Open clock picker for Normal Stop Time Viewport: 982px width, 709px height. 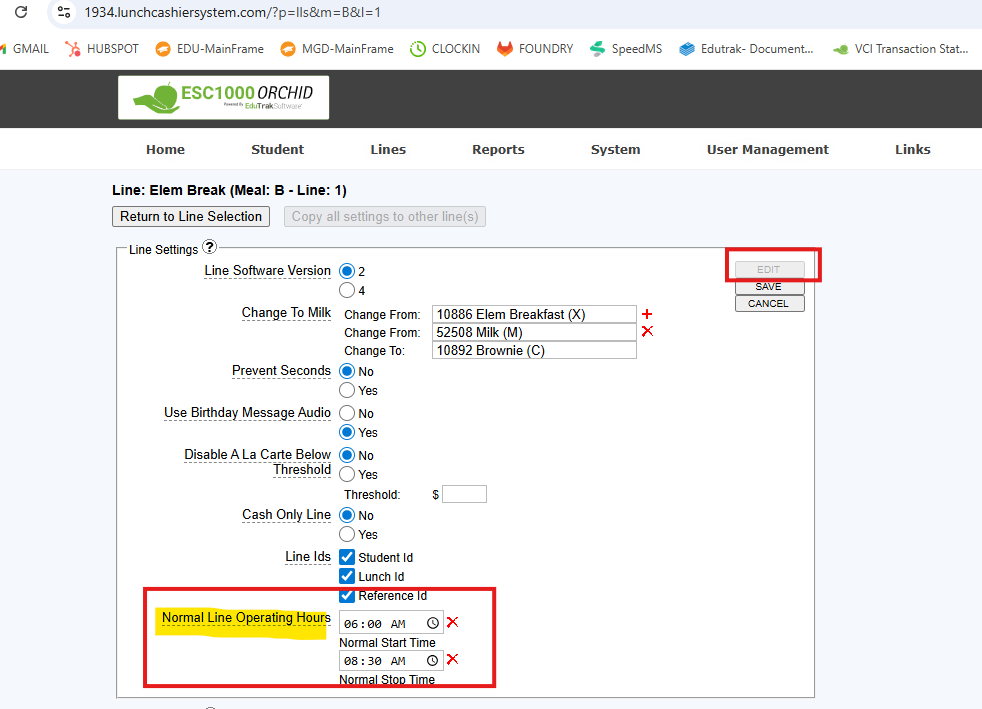coord(432,660)
